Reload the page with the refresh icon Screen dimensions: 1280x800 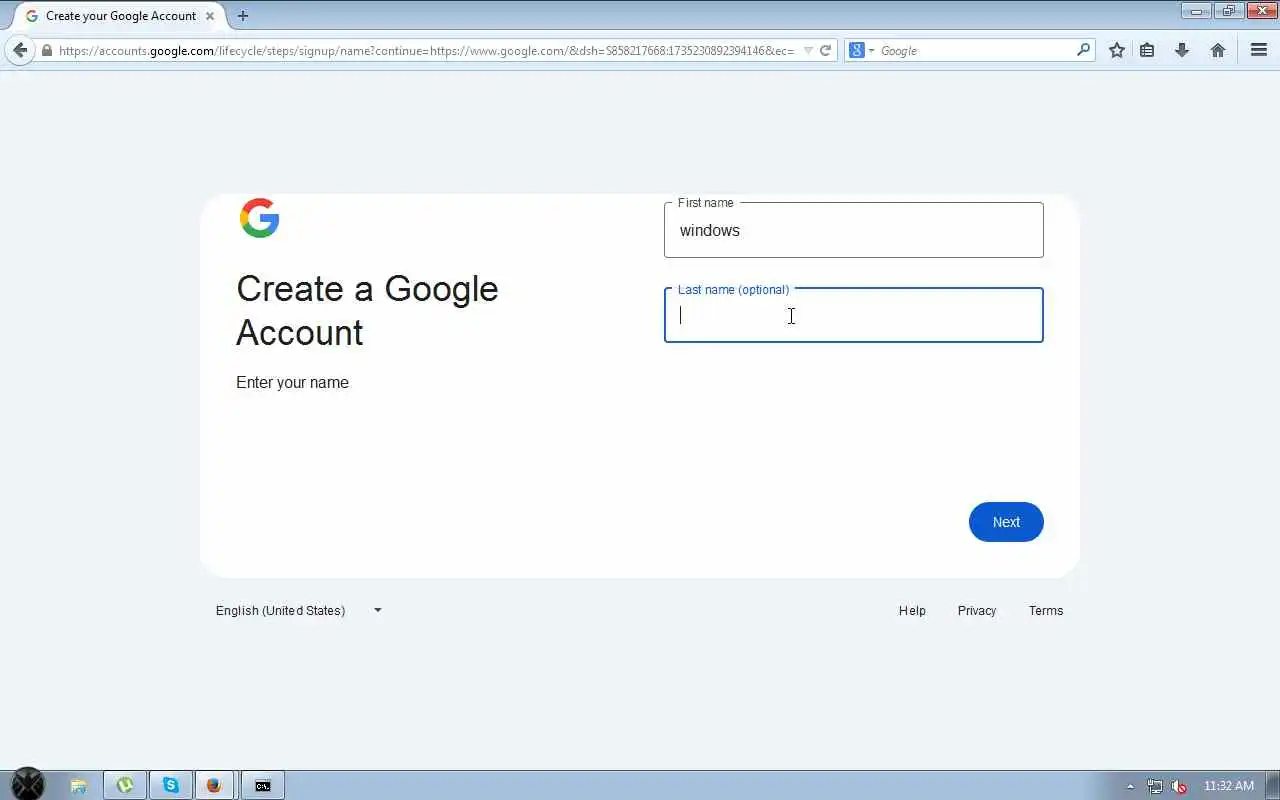click(x=826, y=50)
